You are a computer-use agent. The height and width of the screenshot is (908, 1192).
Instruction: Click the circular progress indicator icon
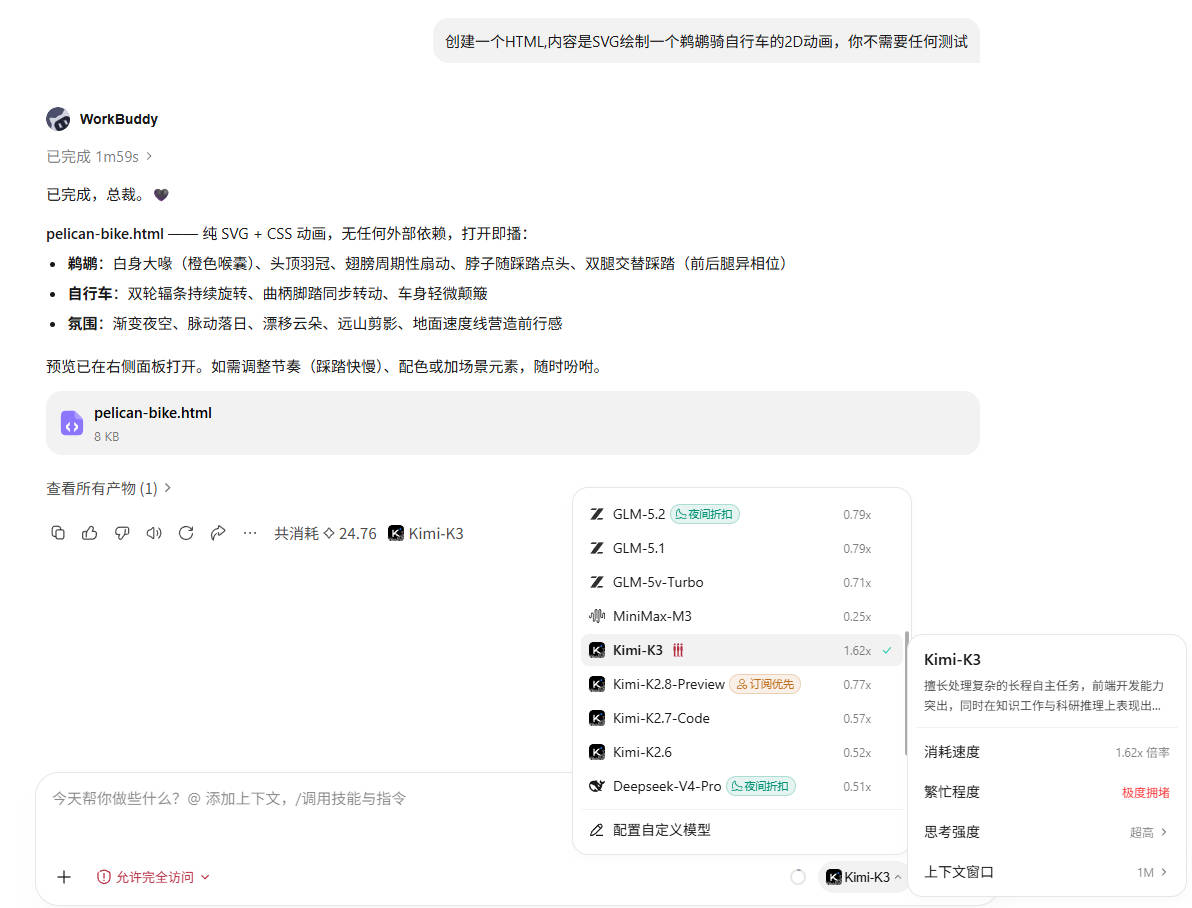coord(798,877)
